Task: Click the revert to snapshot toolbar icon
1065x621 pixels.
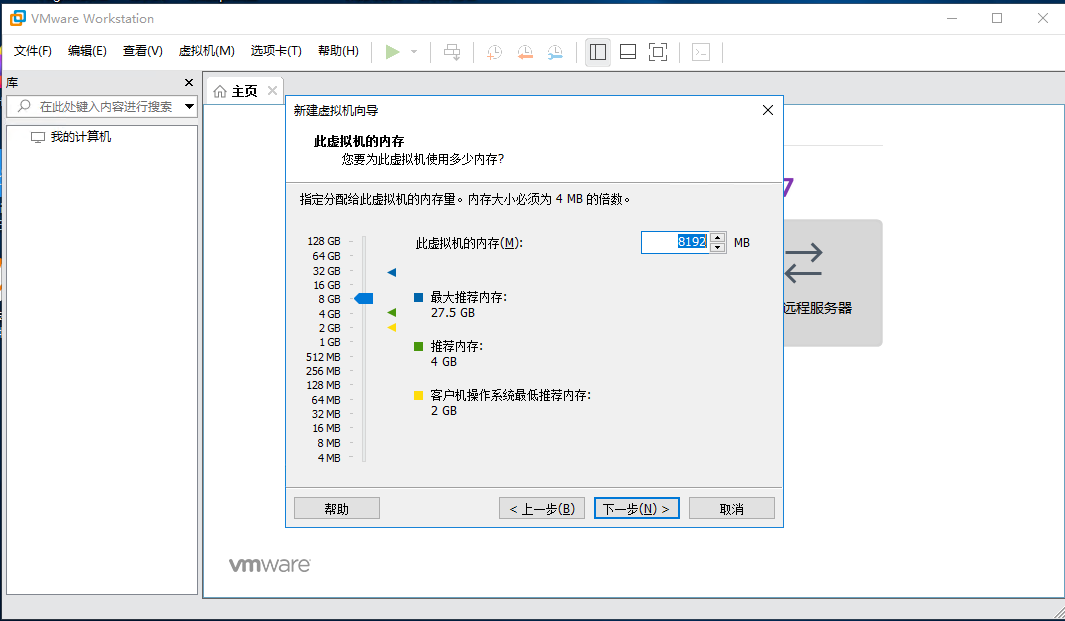Action: (525, 52)
